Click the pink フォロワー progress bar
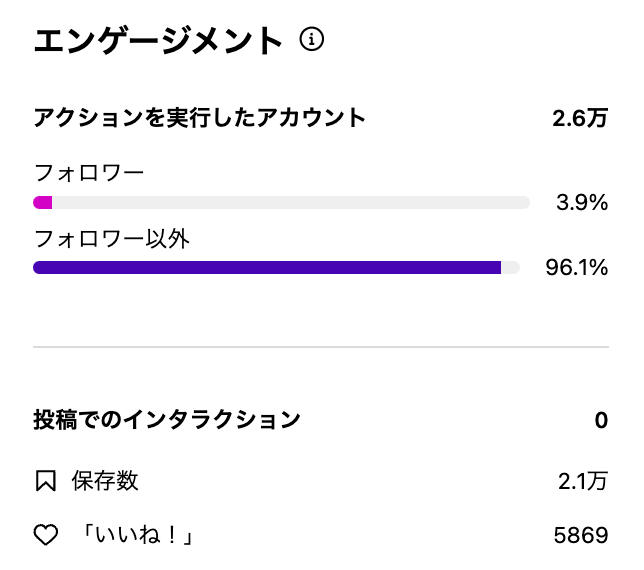 click(43, 203)
